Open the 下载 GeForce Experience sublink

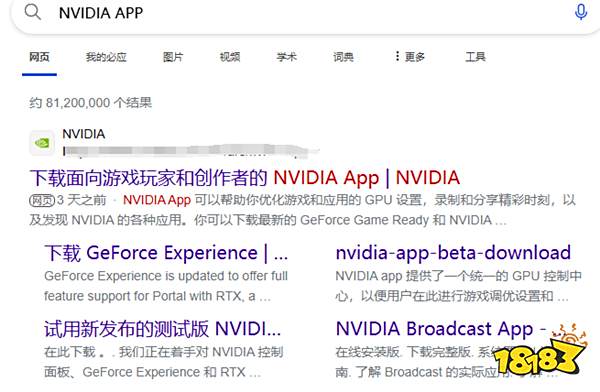166,253
